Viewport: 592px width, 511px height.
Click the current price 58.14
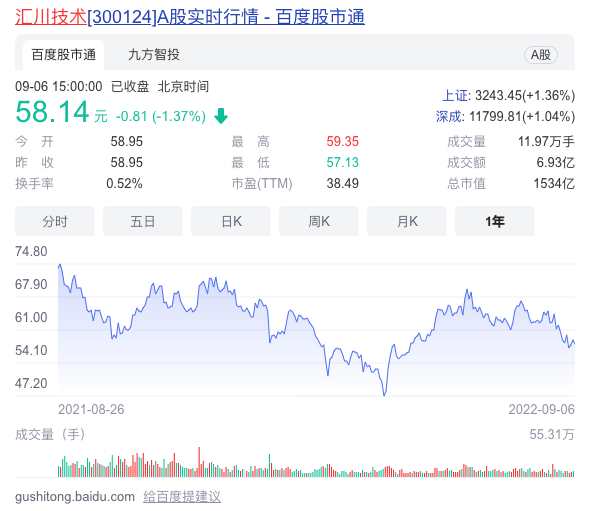point(52,112)
